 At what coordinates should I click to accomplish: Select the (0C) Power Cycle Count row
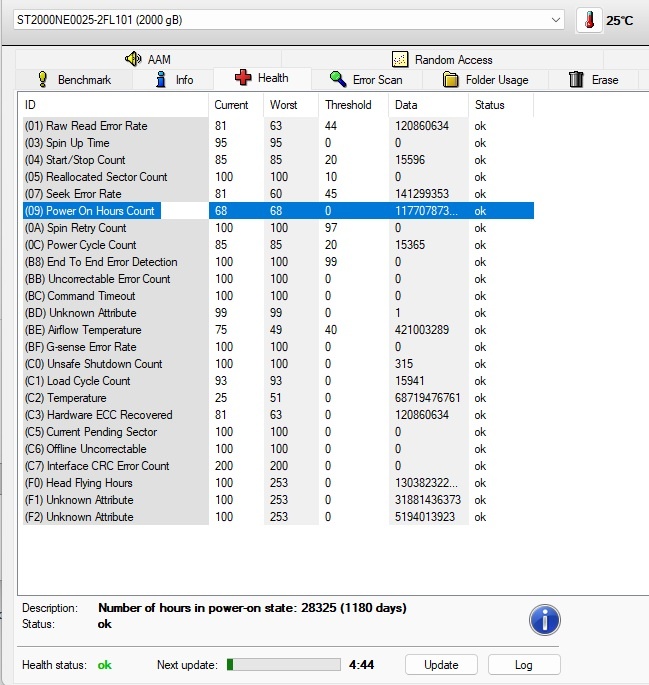pyautogui.click(x=278, y=245)
